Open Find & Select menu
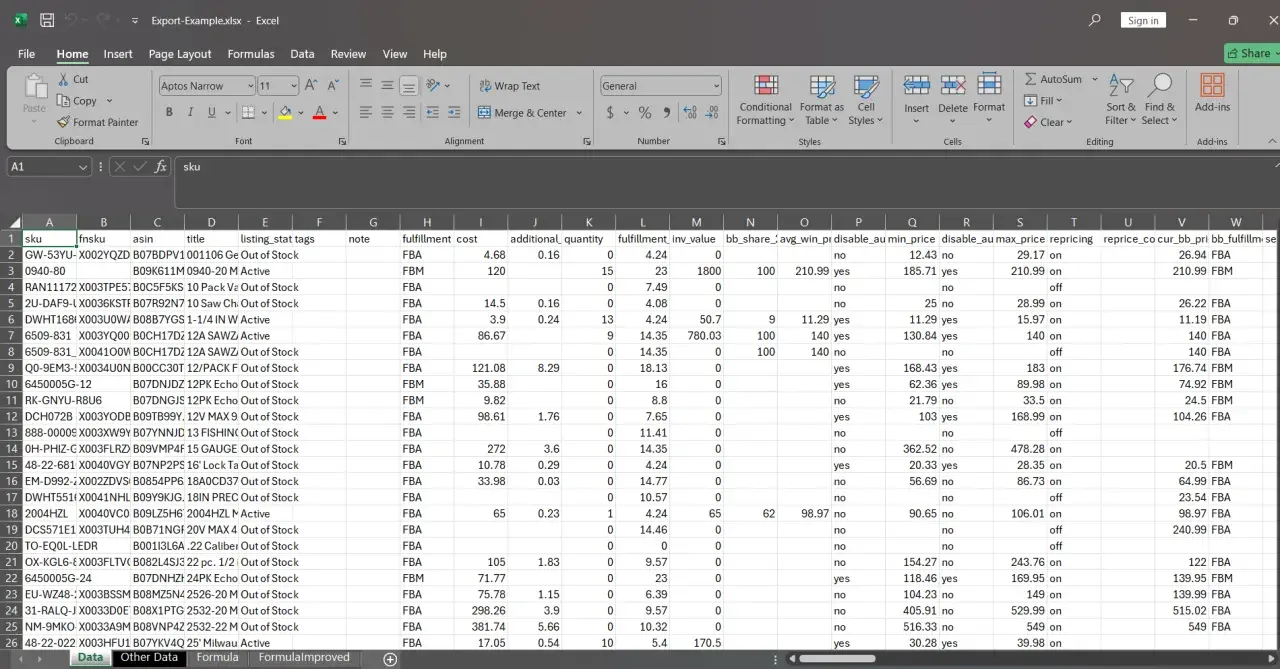This screenshot has width=1280, height=669. [1160, 100]
